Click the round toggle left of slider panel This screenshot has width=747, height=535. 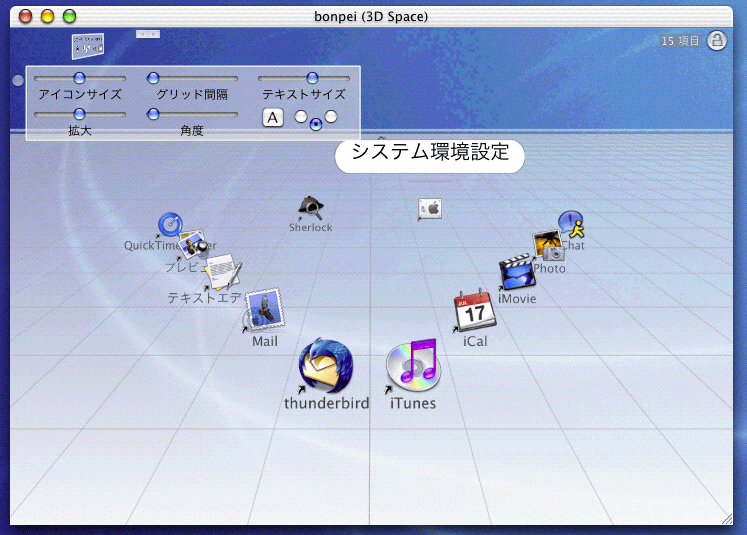coord(18,80)
